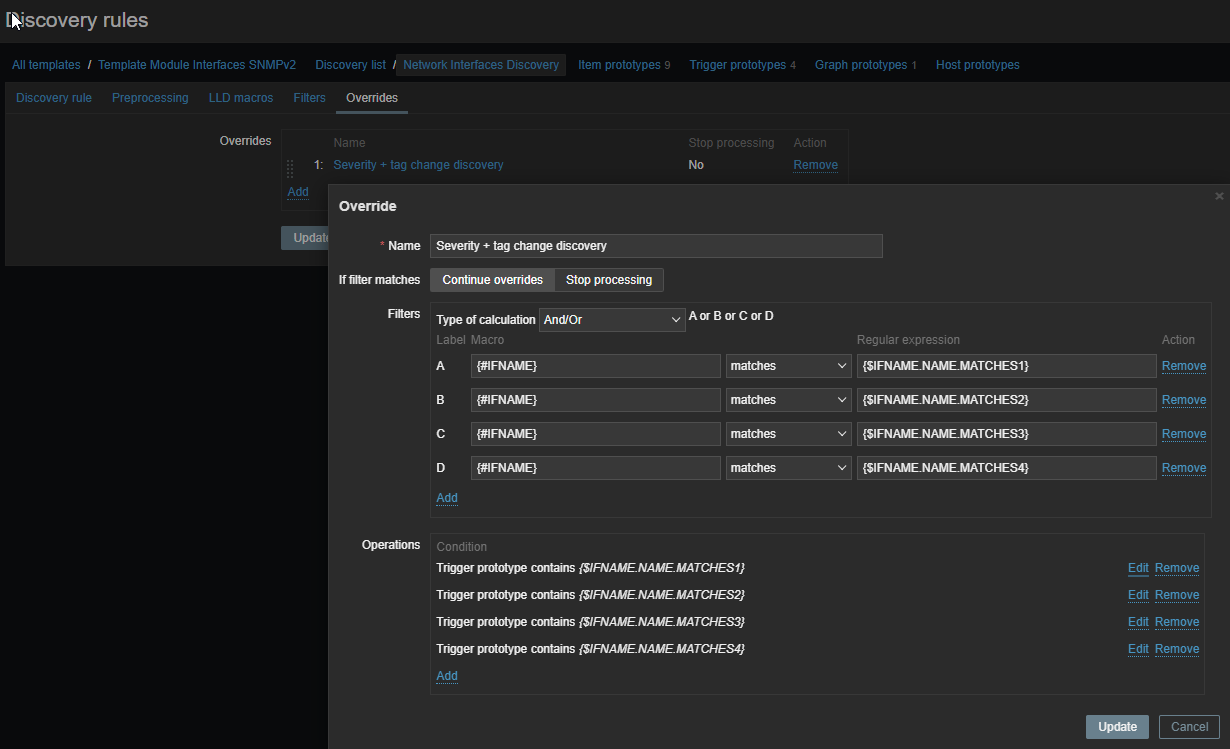Select Stop processing option
Screen dimensions: 1230x749
coord(608,280)
